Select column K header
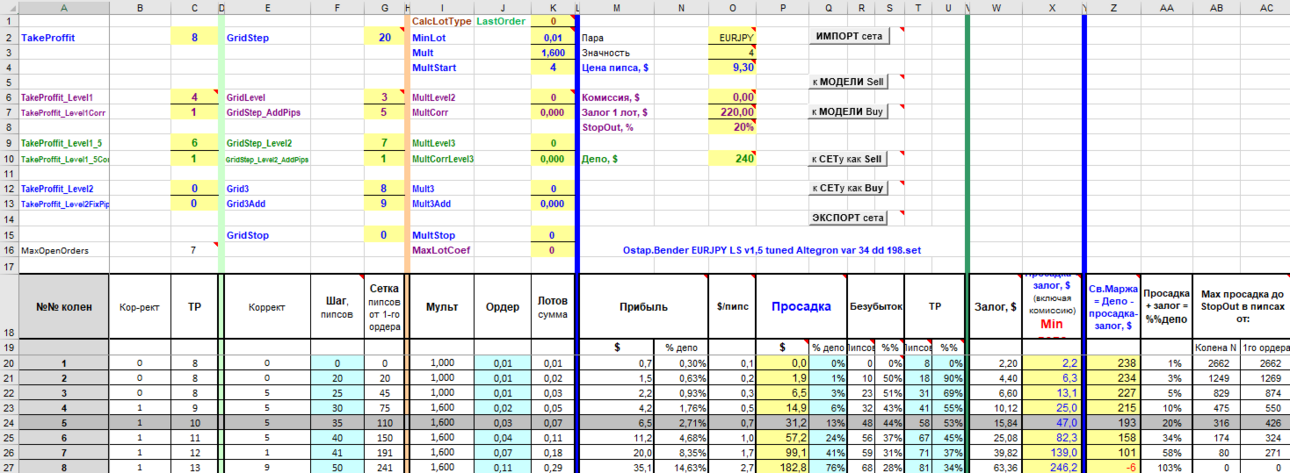Viewport: 1290px width, 473px height. (x=552, y=7)
